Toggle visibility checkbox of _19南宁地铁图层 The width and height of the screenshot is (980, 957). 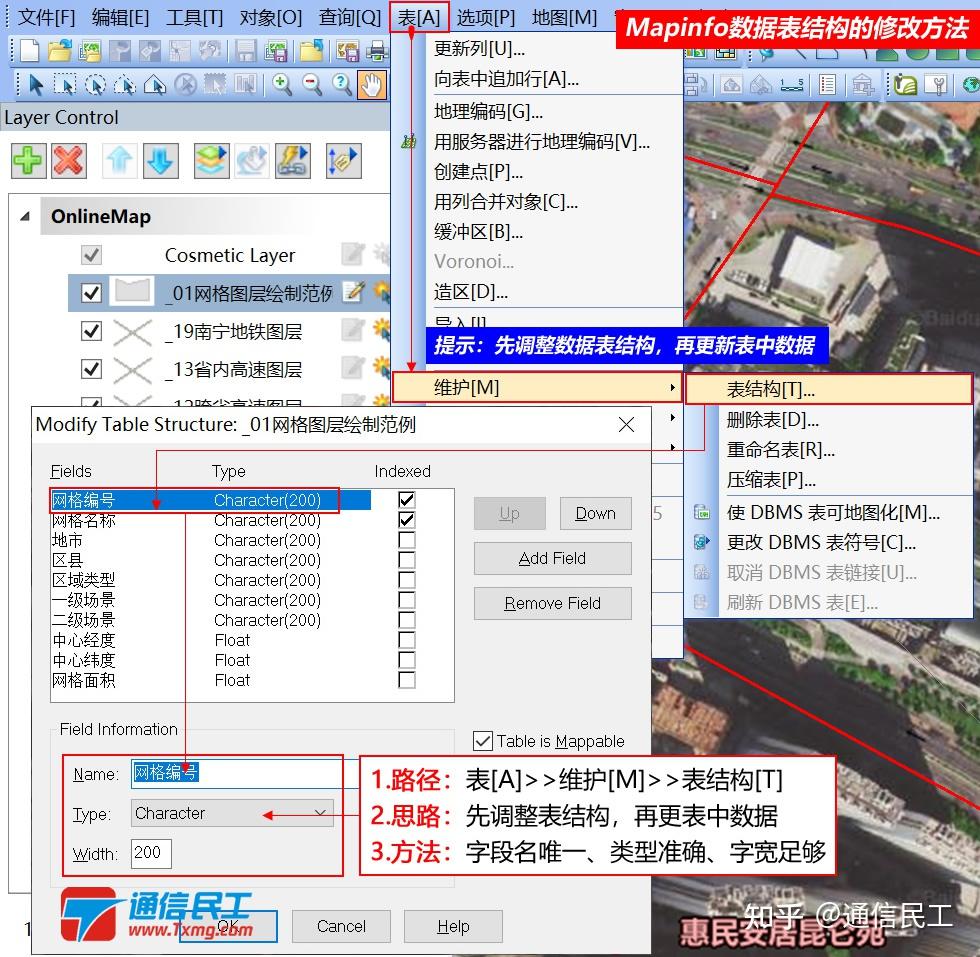[x=91, y=331]
